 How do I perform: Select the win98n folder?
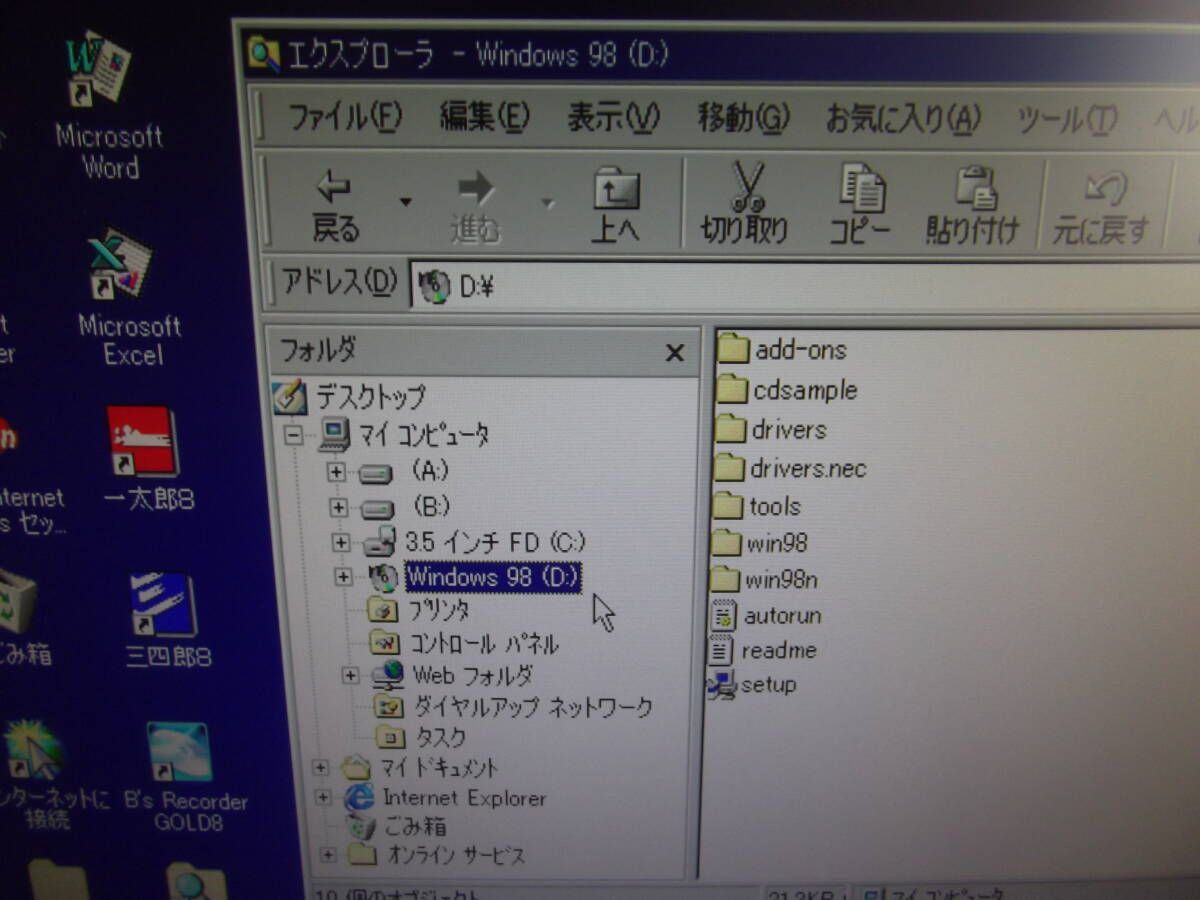click(765, 579)
